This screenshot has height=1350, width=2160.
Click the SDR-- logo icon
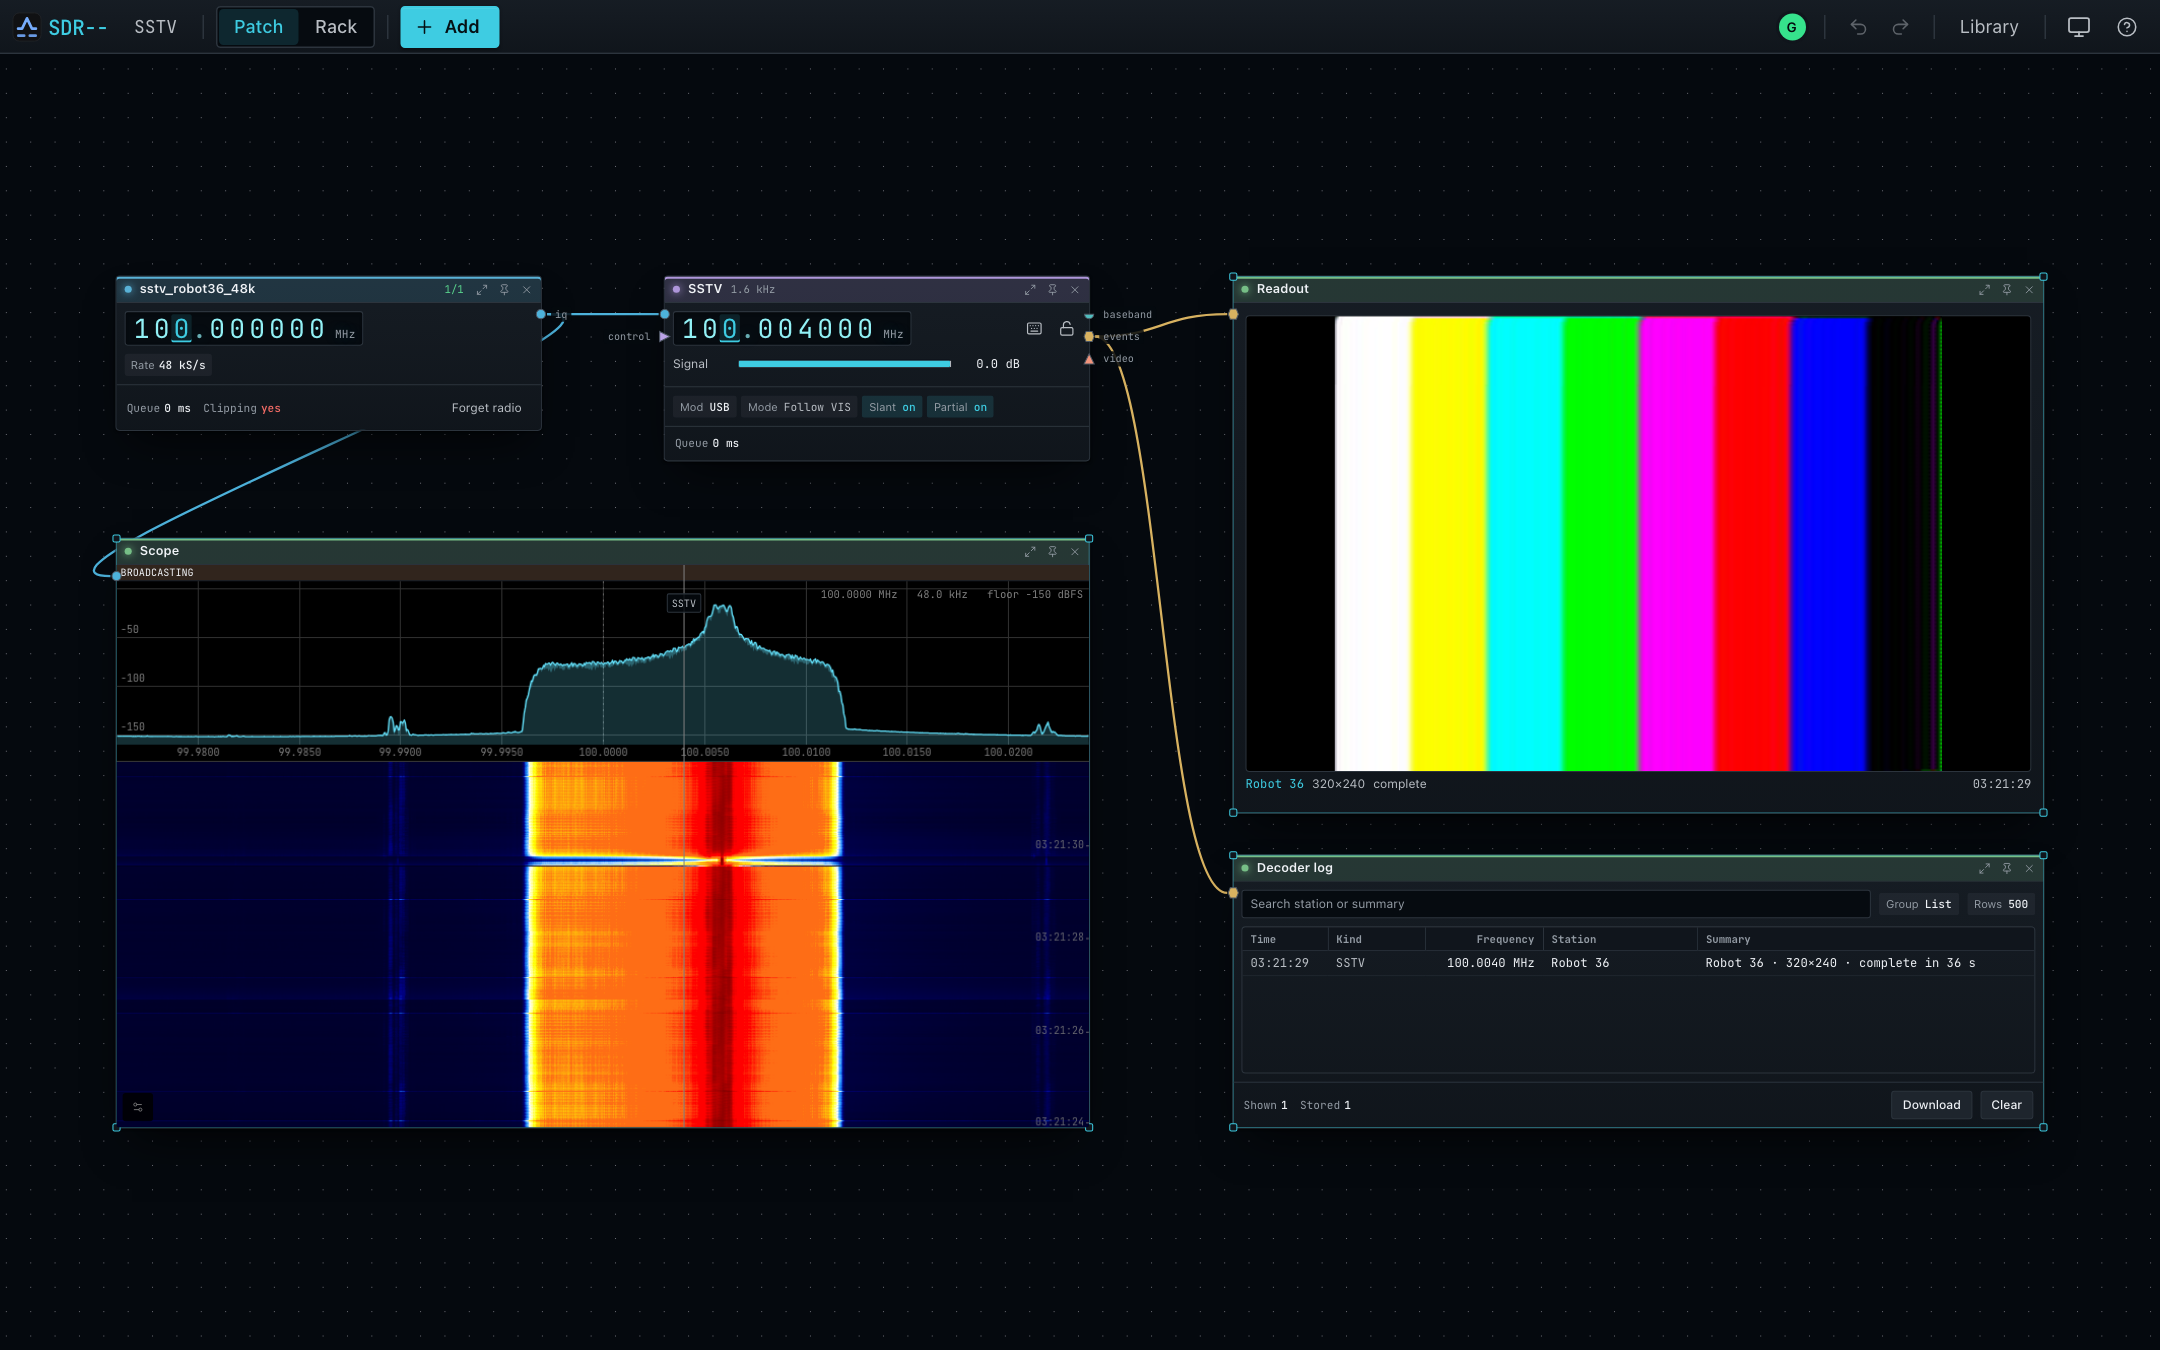click(27, 27)
